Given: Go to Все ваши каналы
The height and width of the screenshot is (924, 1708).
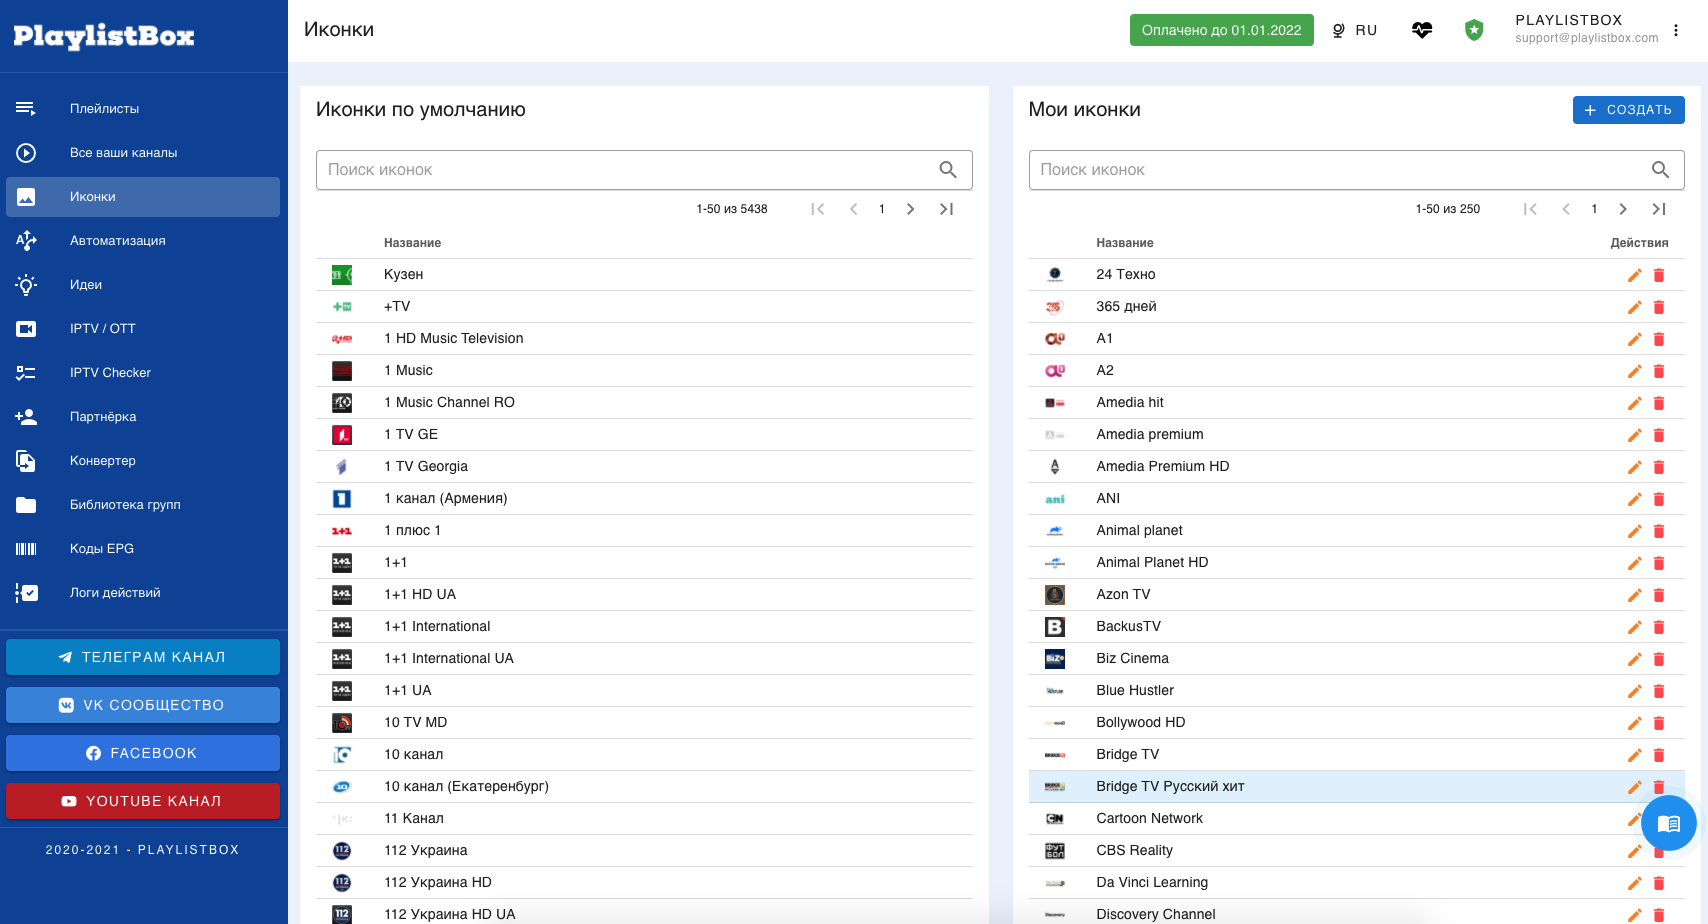Looking at the screenshot, I should tap(143, 153).
